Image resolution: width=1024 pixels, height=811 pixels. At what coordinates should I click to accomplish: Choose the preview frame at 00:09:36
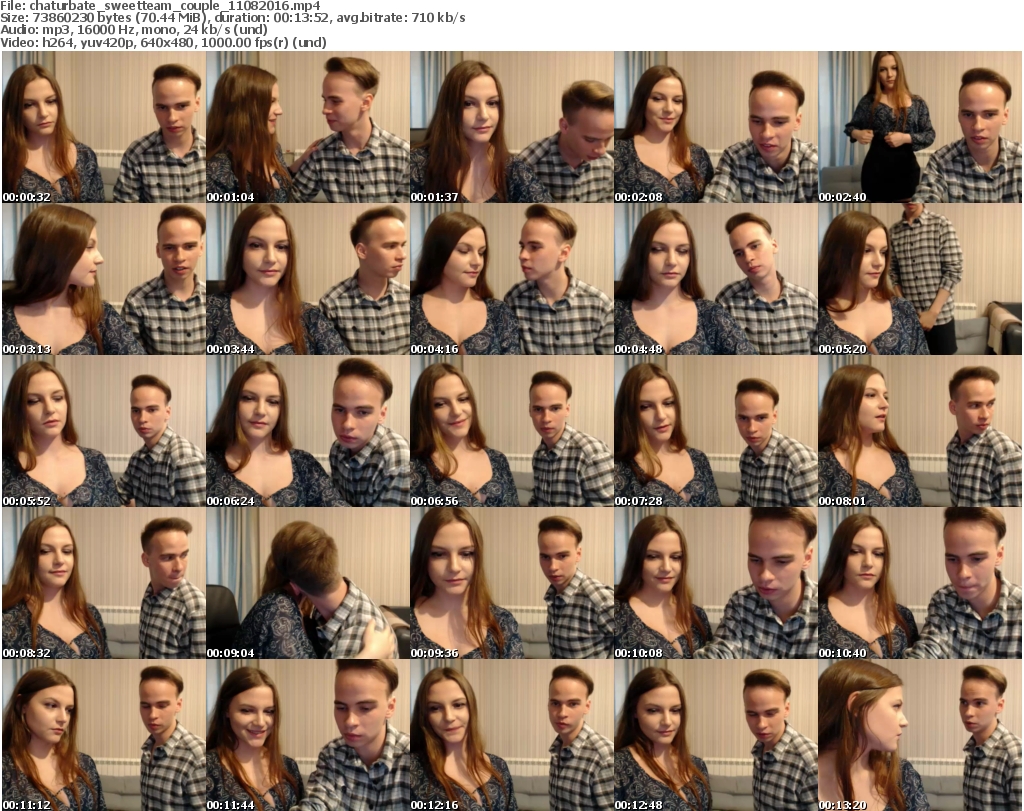point(512,584)
